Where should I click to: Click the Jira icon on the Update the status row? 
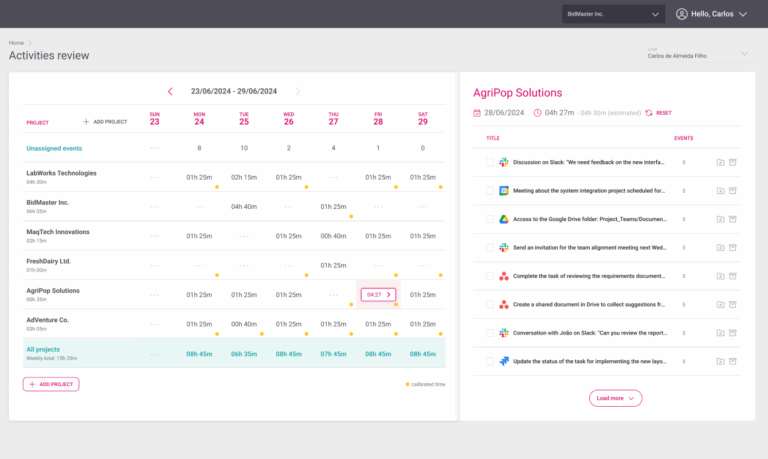504,362
